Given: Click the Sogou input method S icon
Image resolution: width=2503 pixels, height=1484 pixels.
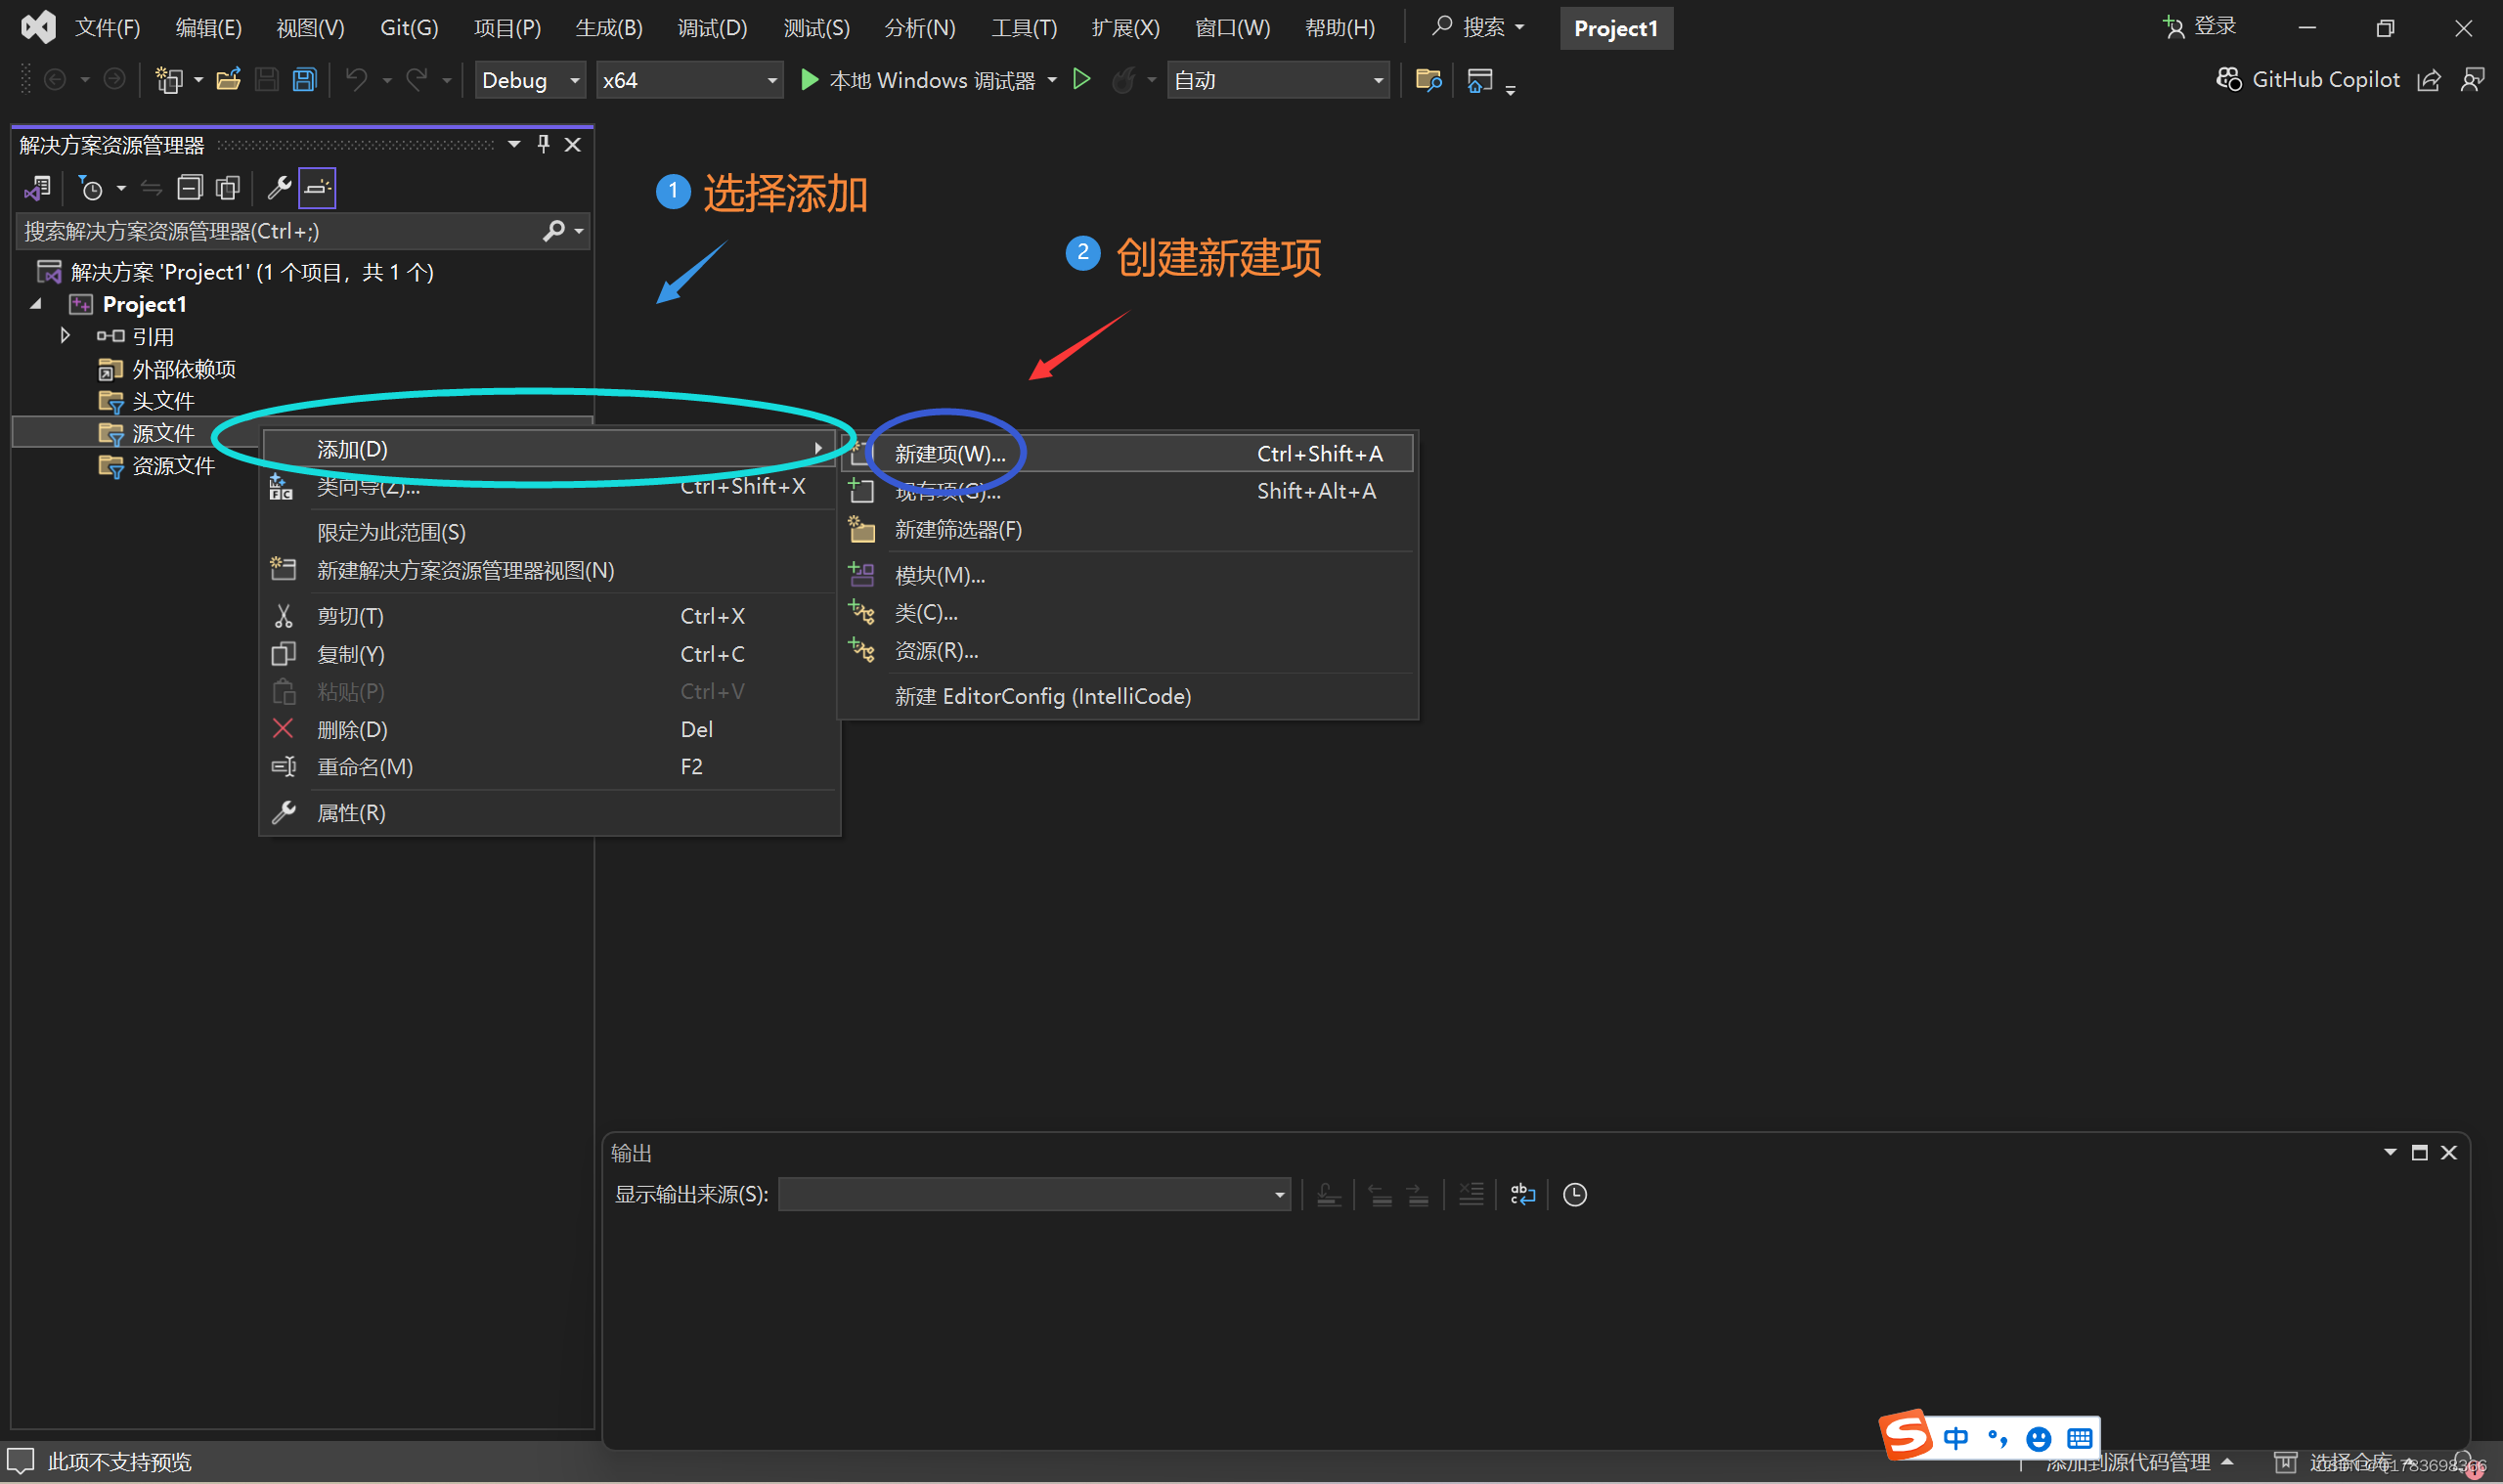Looking at the screenshot, I should click(x=1906, y=1436).
